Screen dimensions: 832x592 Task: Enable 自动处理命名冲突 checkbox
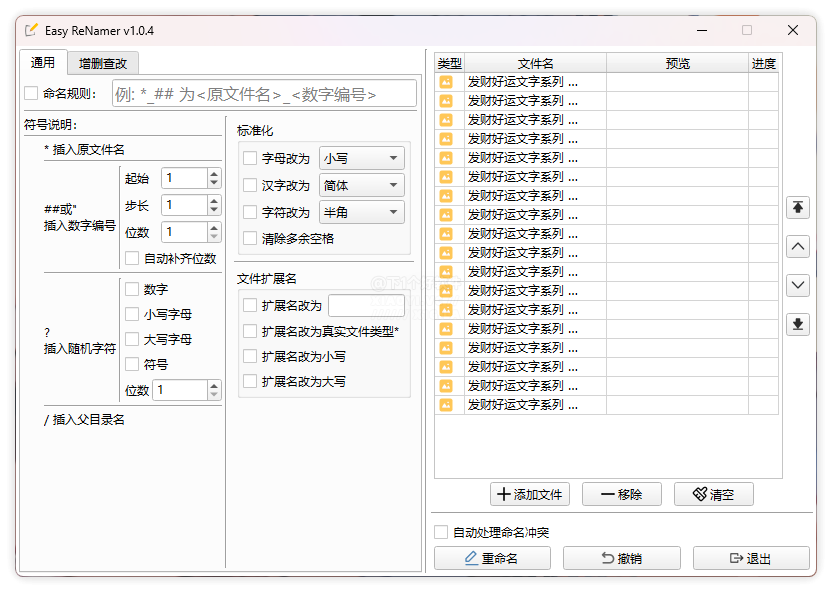point(441,532)
